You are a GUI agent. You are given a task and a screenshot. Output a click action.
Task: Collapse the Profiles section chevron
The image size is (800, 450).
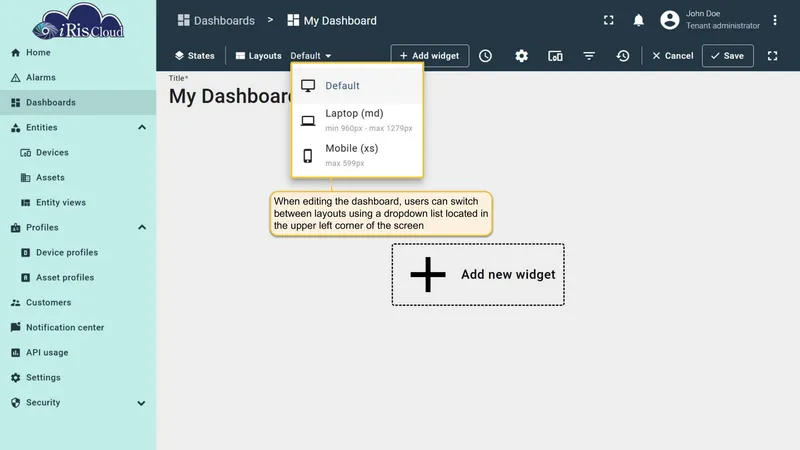142,228
